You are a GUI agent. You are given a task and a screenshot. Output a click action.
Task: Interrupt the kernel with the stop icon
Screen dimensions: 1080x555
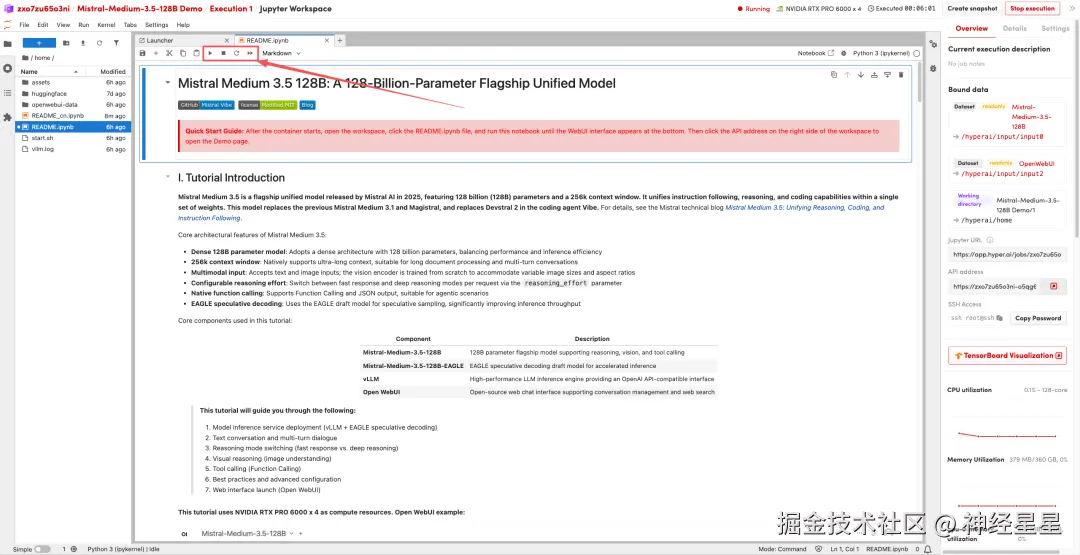[x=223, y=53]
